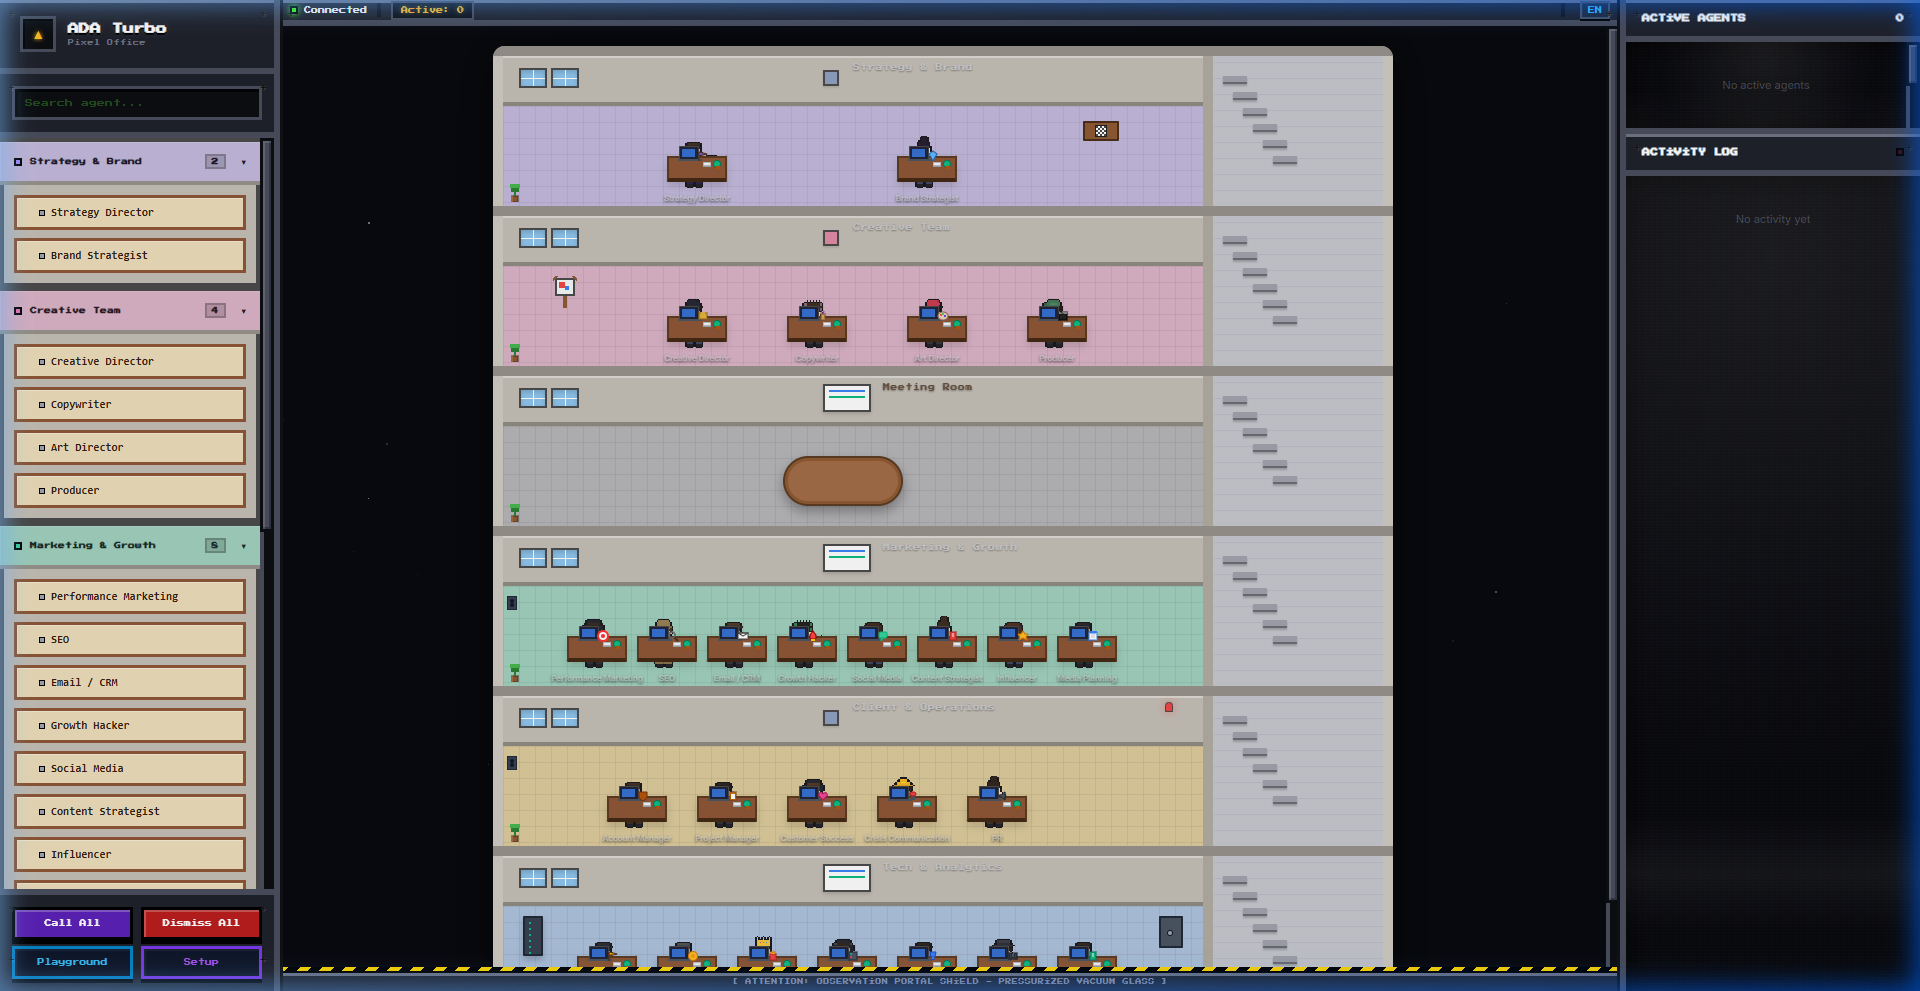Select the Art Director desk with palette

(x=937, y=324)
